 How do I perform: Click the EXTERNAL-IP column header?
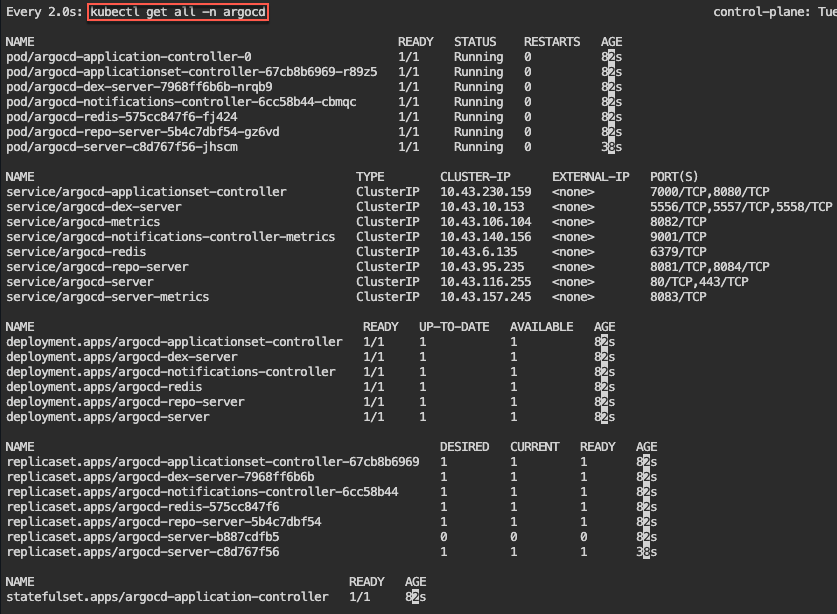tap(590, 177)
